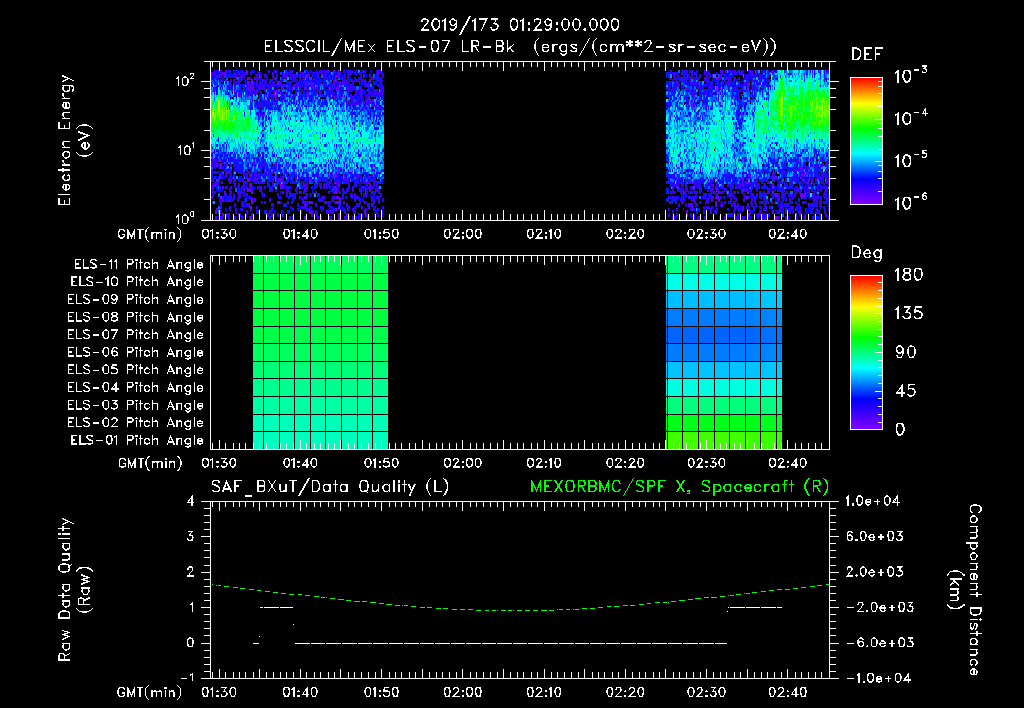Click the left electron energy spectrogram region
The height and width of the screenshot is (708, 1024).
297,144
